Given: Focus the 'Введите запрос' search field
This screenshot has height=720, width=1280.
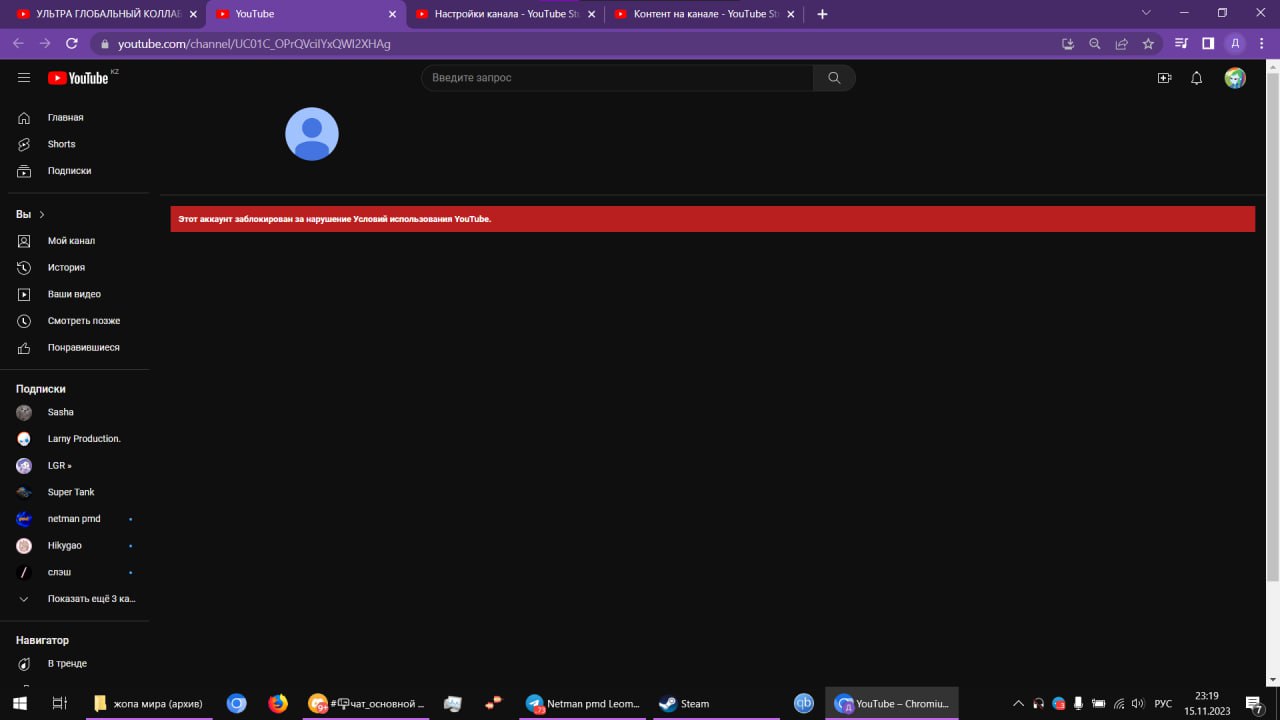Looking at the screenshot, I should pyautogui.click(x=617, y=78).
